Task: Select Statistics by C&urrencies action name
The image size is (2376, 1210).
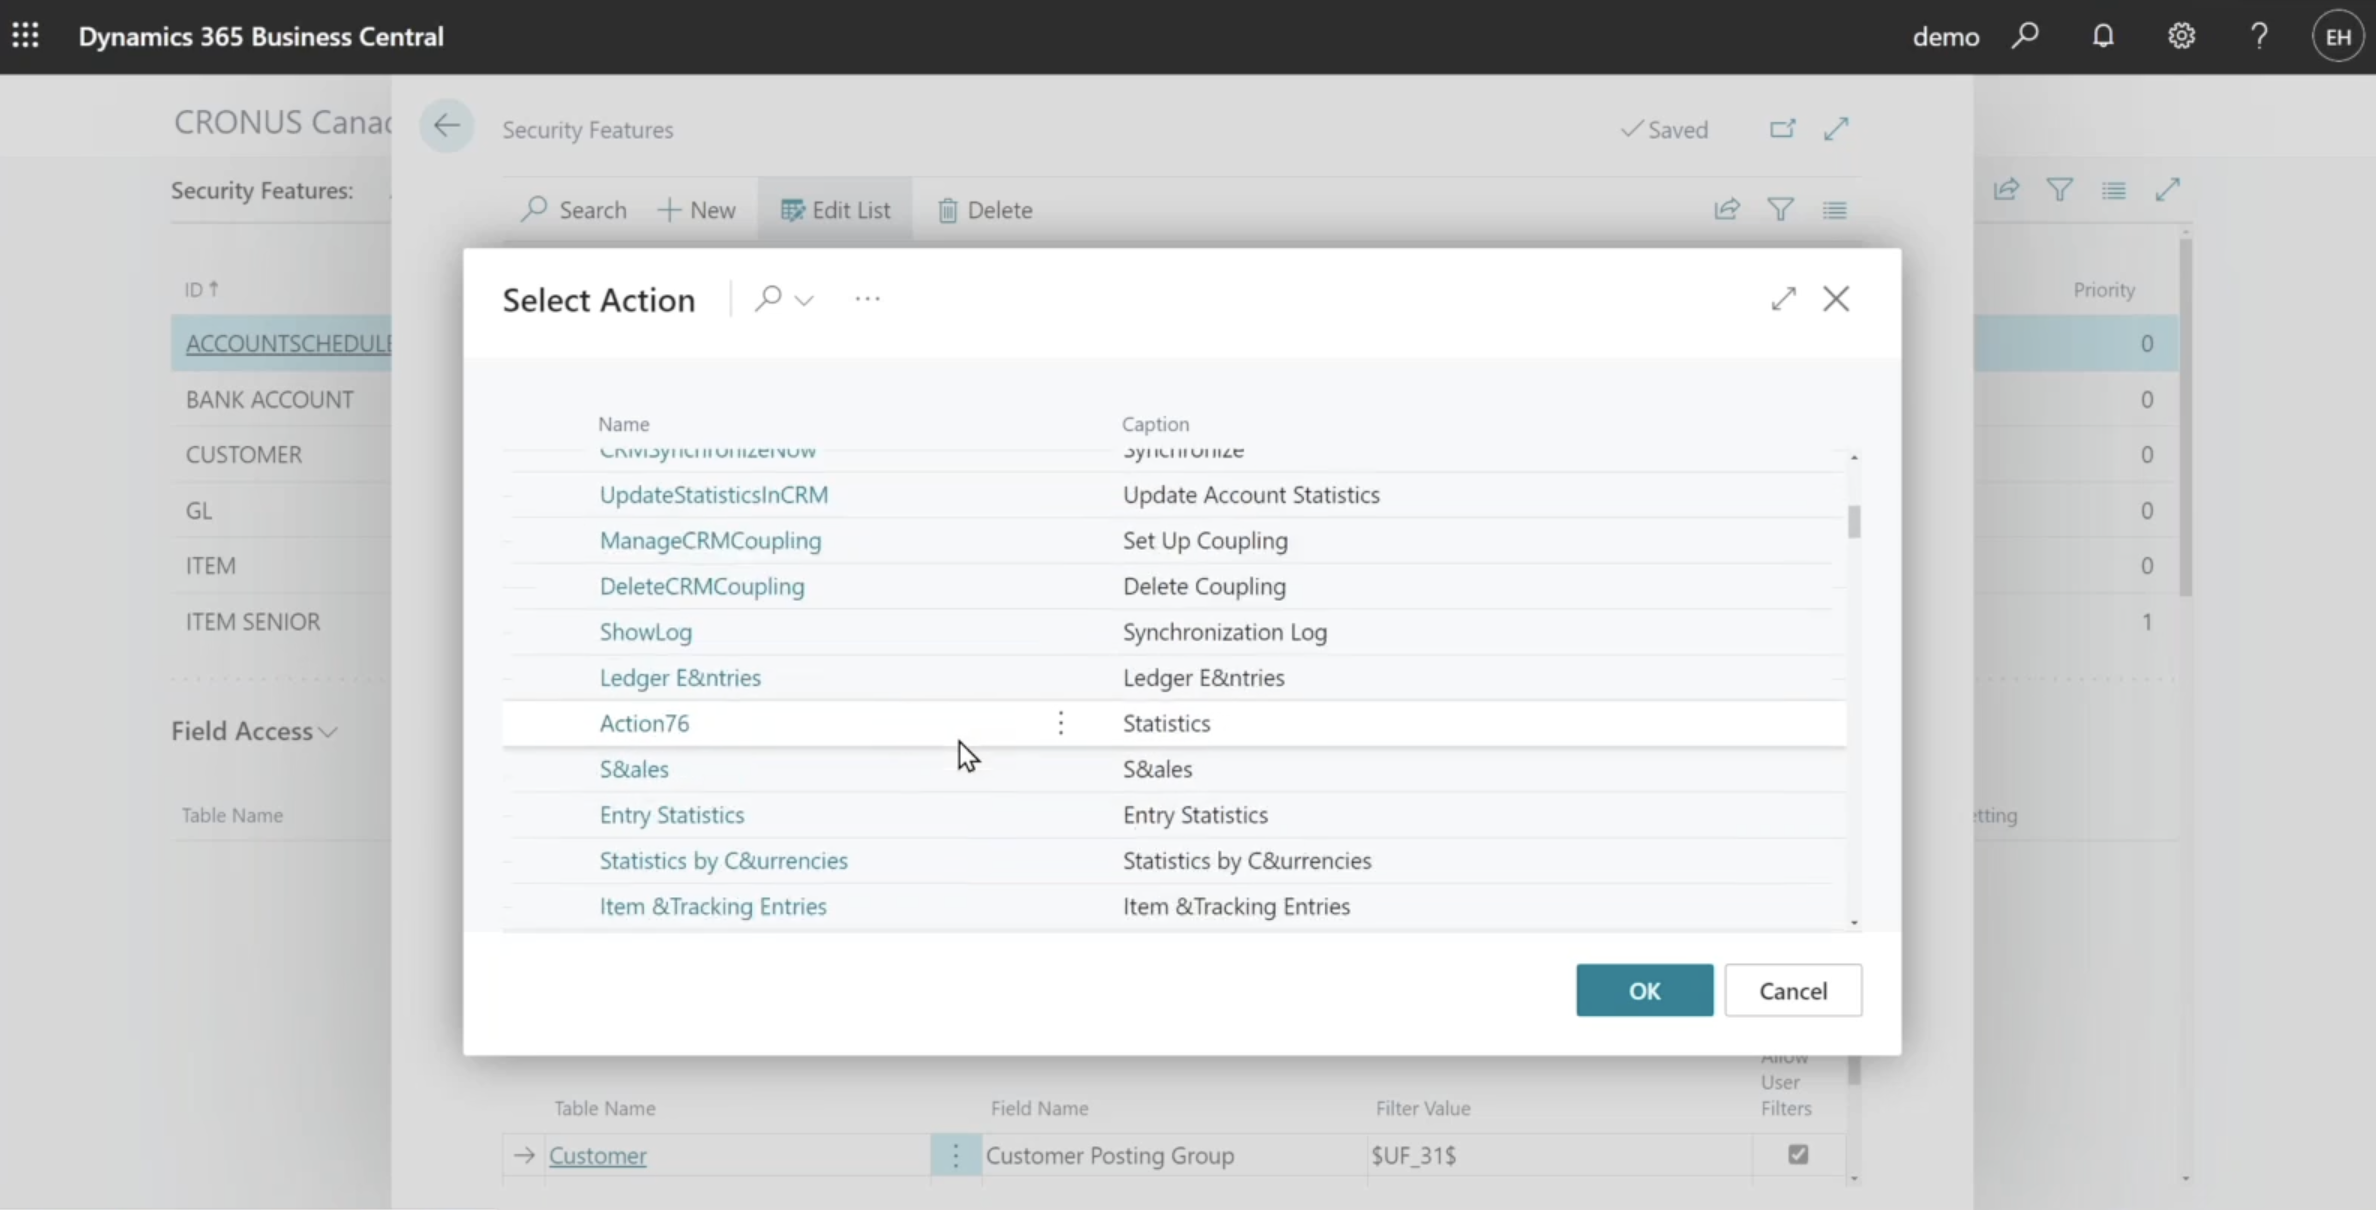Action: point(723,860)
